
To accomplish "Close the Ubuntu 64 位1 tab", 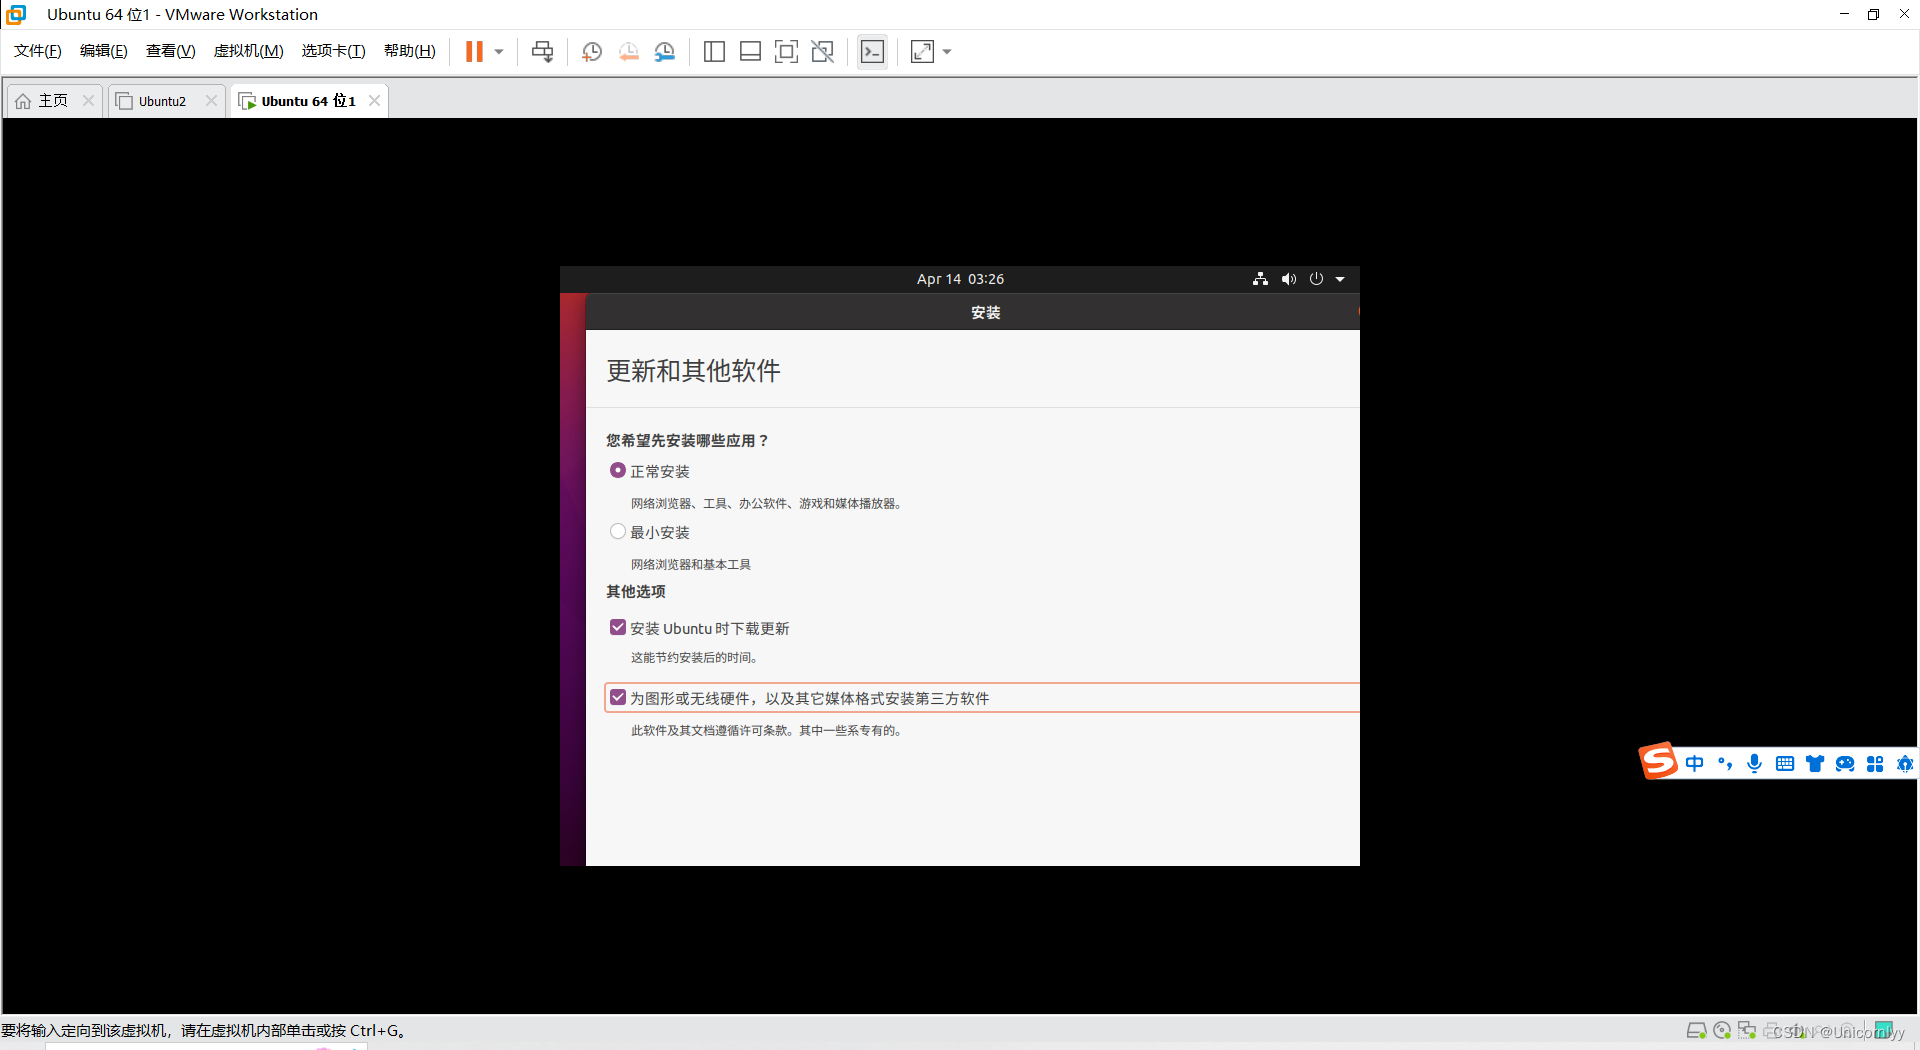I will pyautogui.click(x=374, y=101).
